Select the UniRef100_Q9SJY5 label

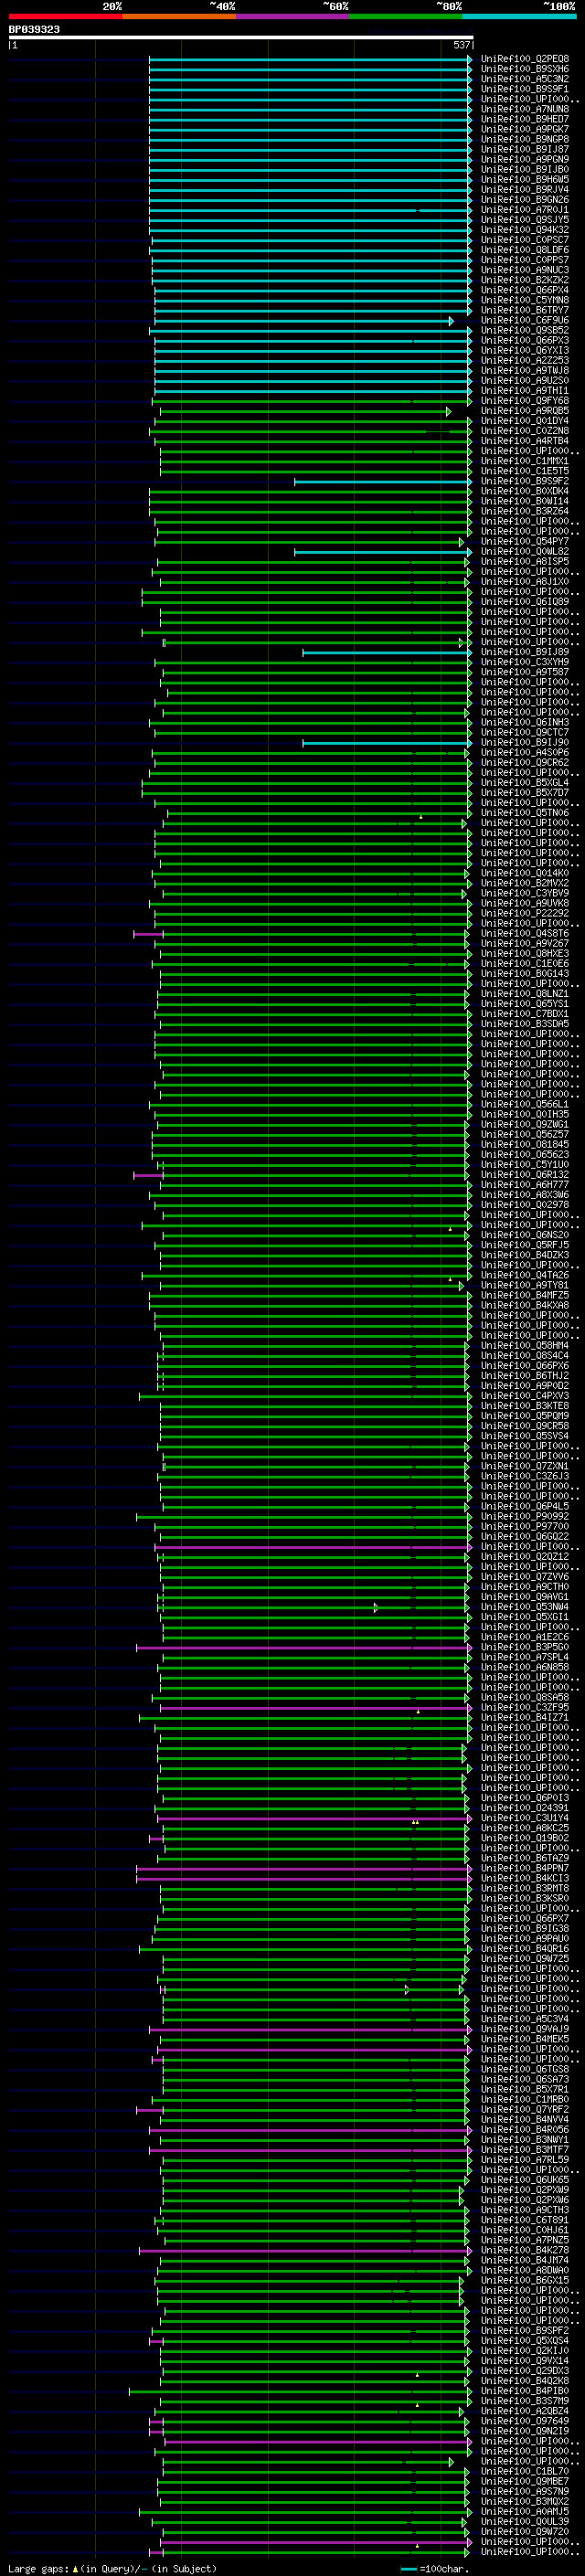(x=525, y=220)
